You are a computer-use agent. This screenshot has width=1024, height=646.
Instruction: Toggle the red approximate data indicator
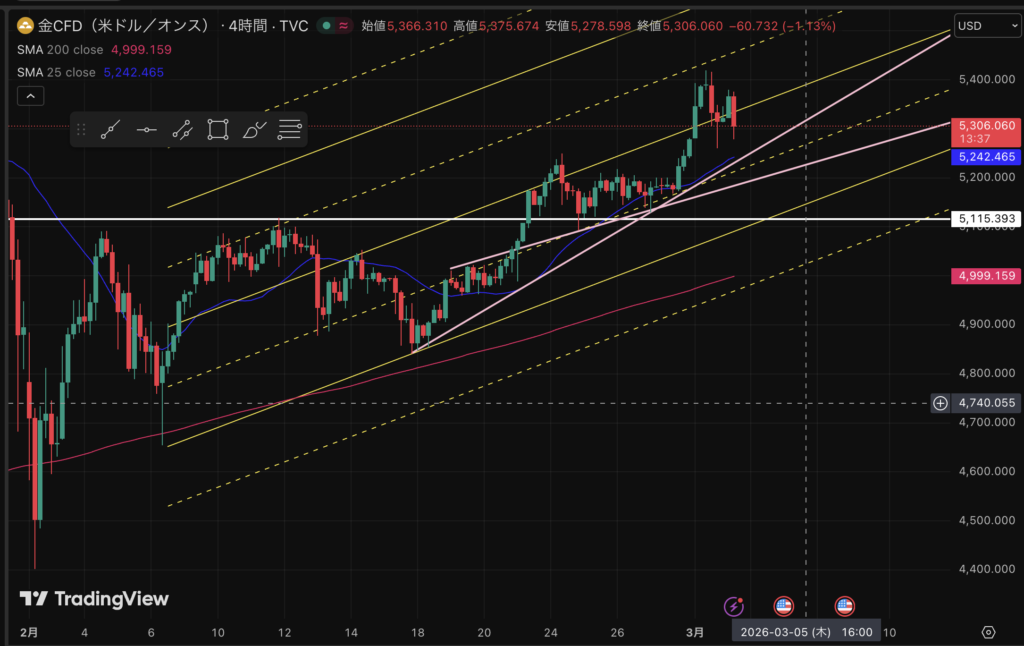[345, 25]
